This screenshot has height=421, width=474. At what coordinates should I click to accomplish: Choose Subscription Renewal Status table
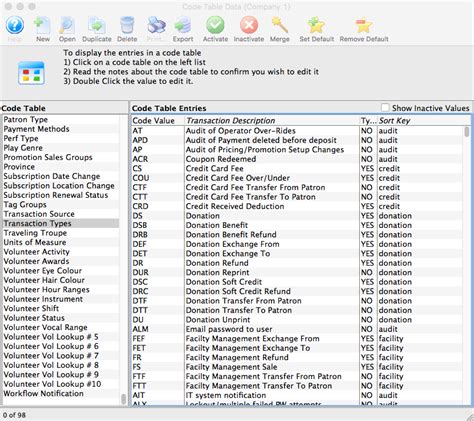61,195
